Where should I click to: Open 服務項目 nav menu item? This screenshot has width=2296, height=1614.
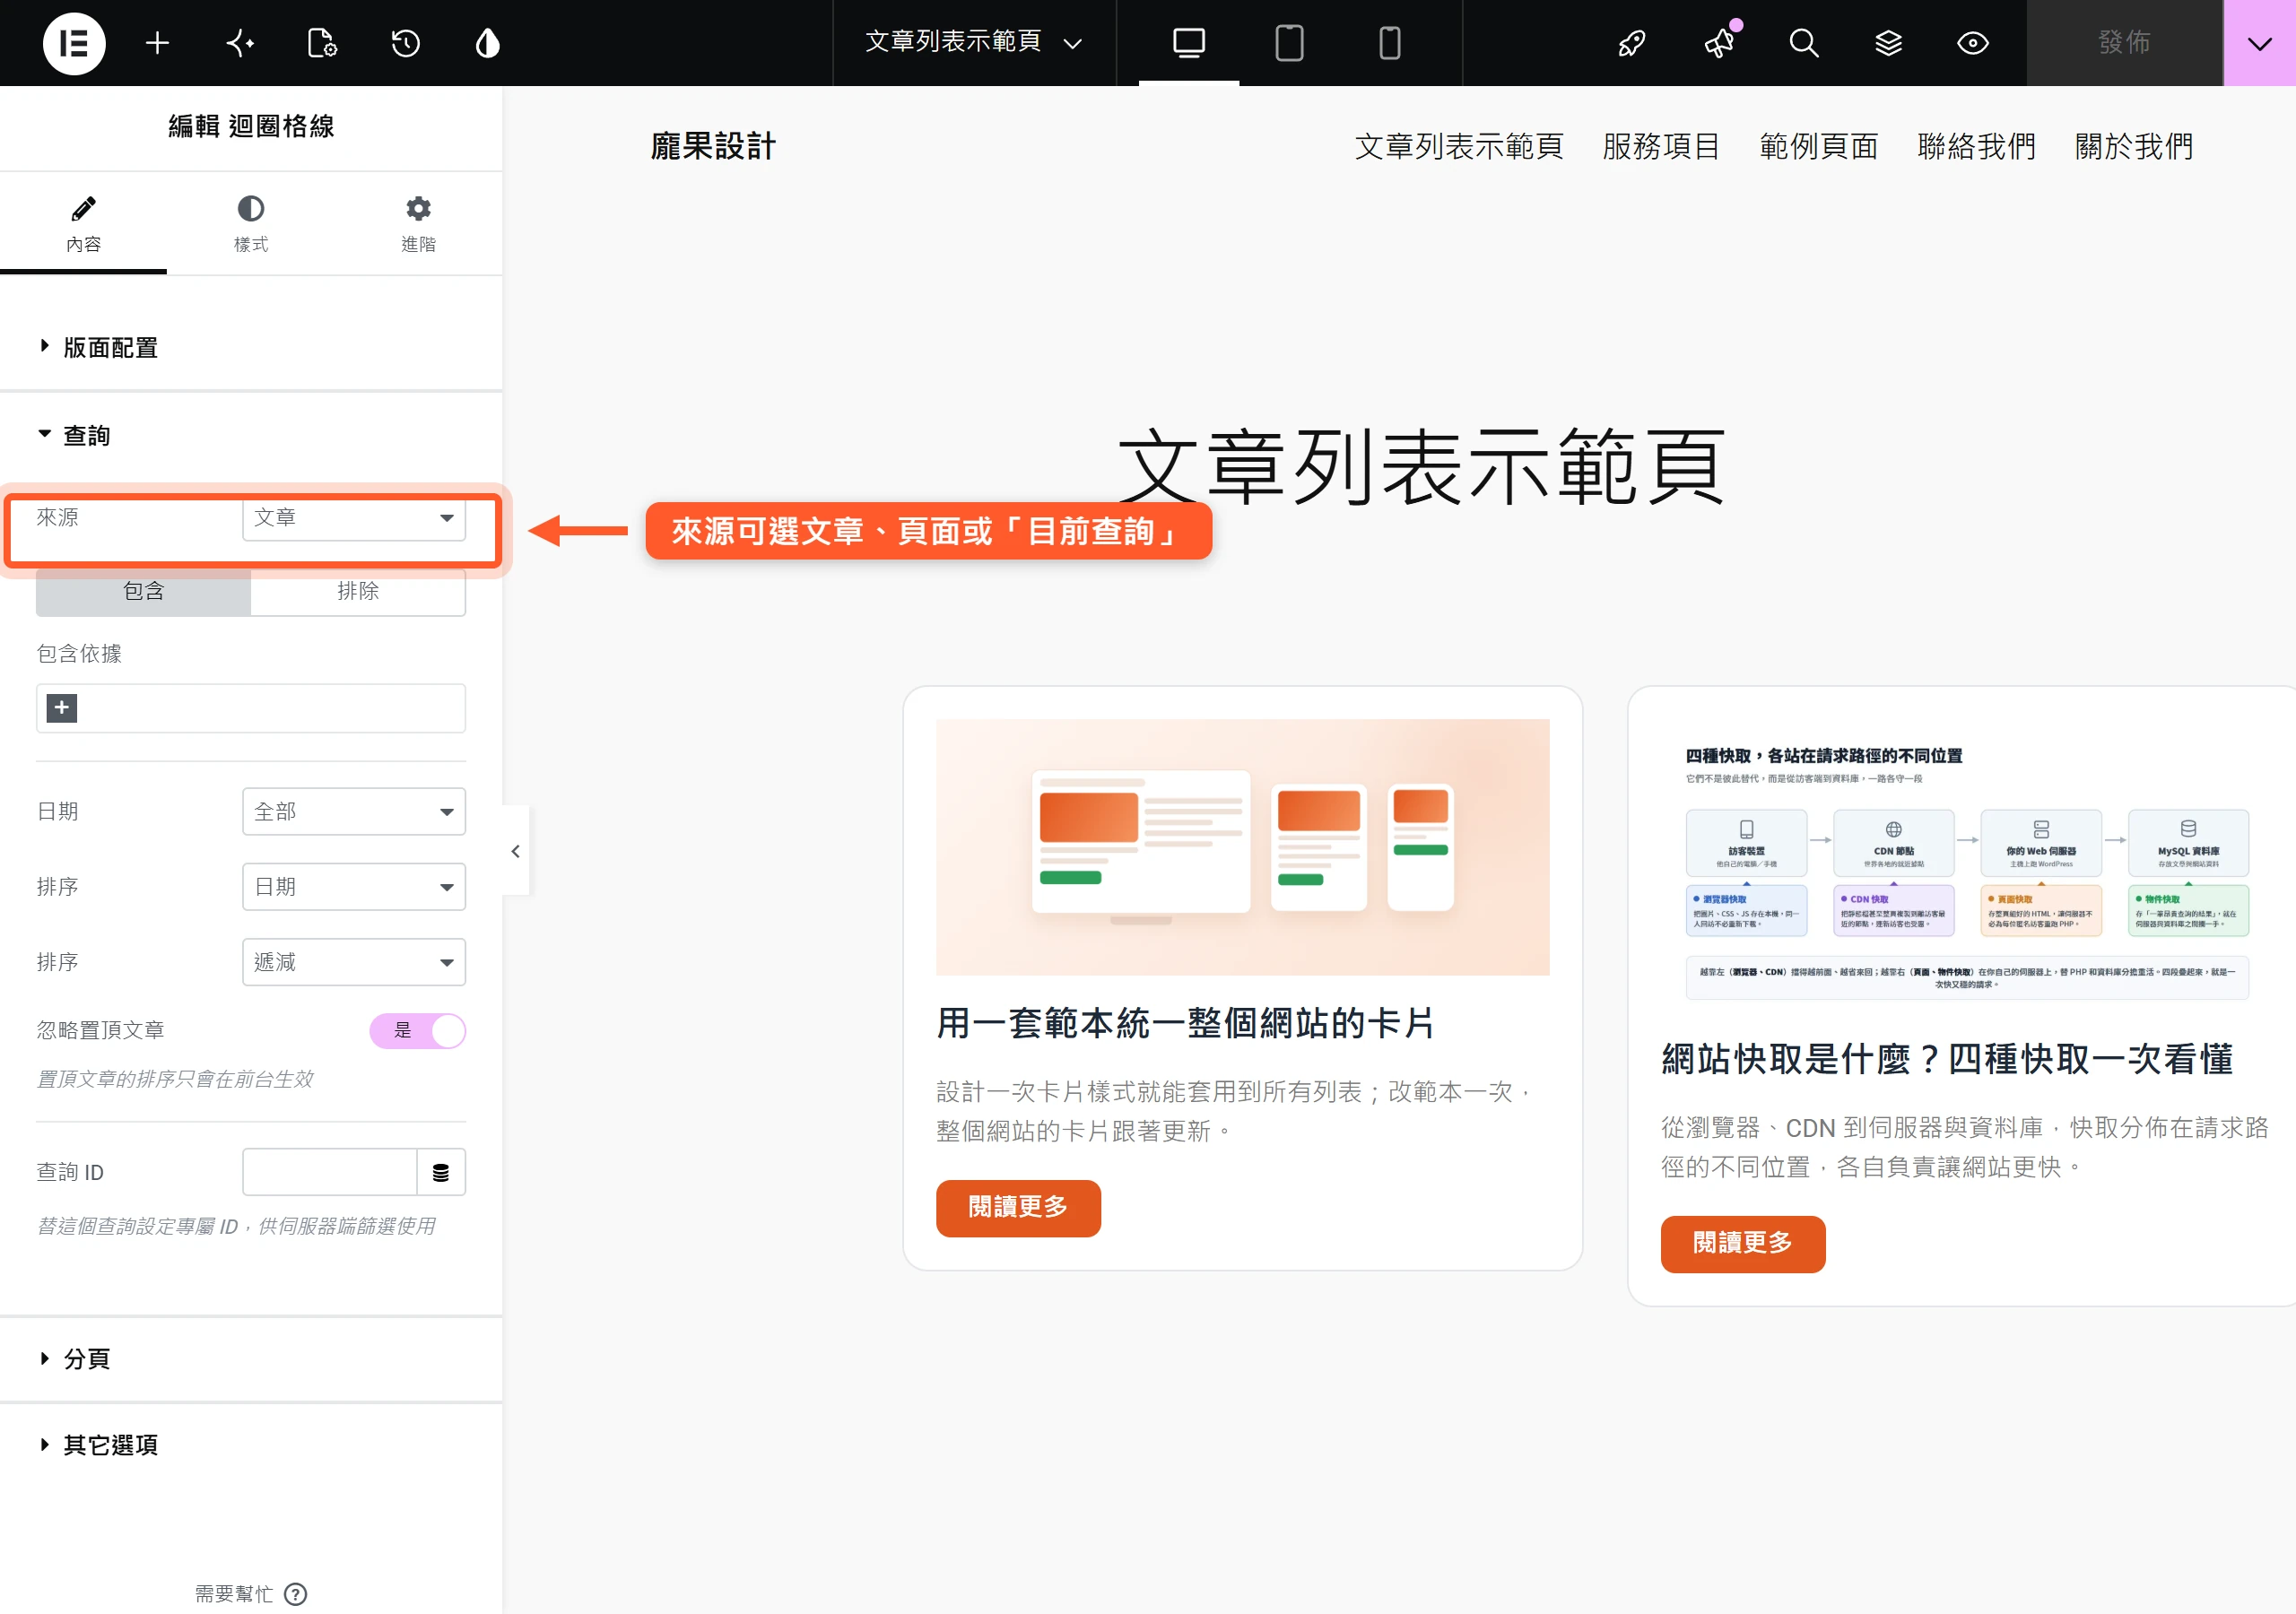1661,147
